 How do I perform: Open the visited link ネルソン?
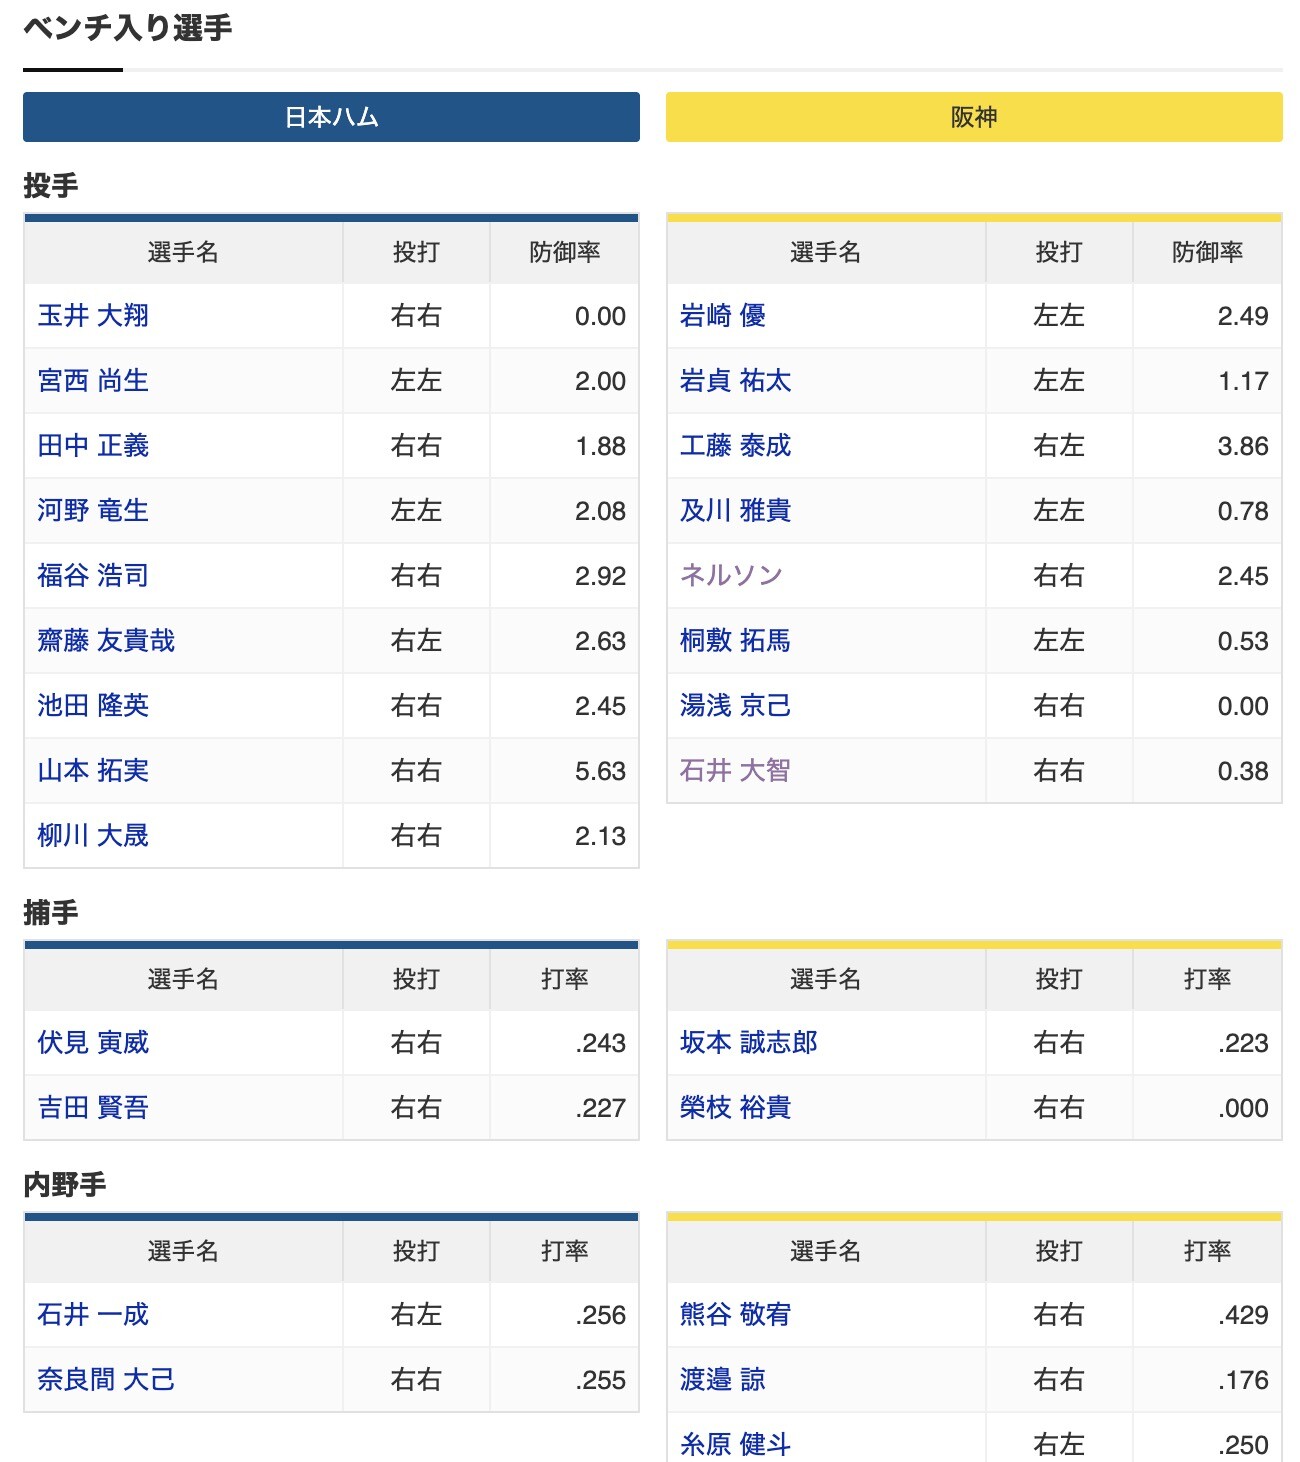731,576
